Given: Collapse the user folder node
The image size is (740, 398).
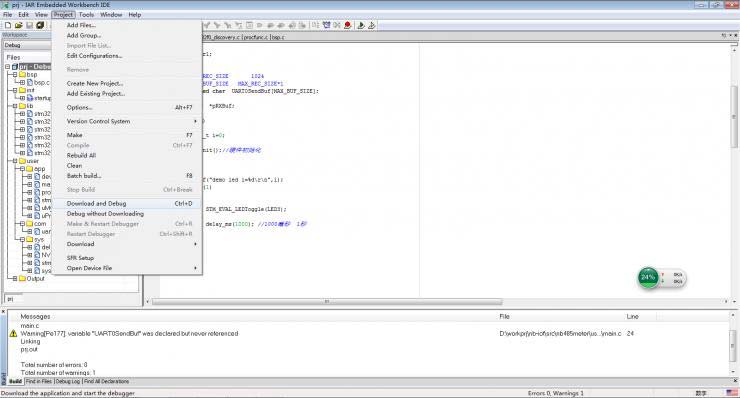Looking at the screenshot, I should click(15, 161).
